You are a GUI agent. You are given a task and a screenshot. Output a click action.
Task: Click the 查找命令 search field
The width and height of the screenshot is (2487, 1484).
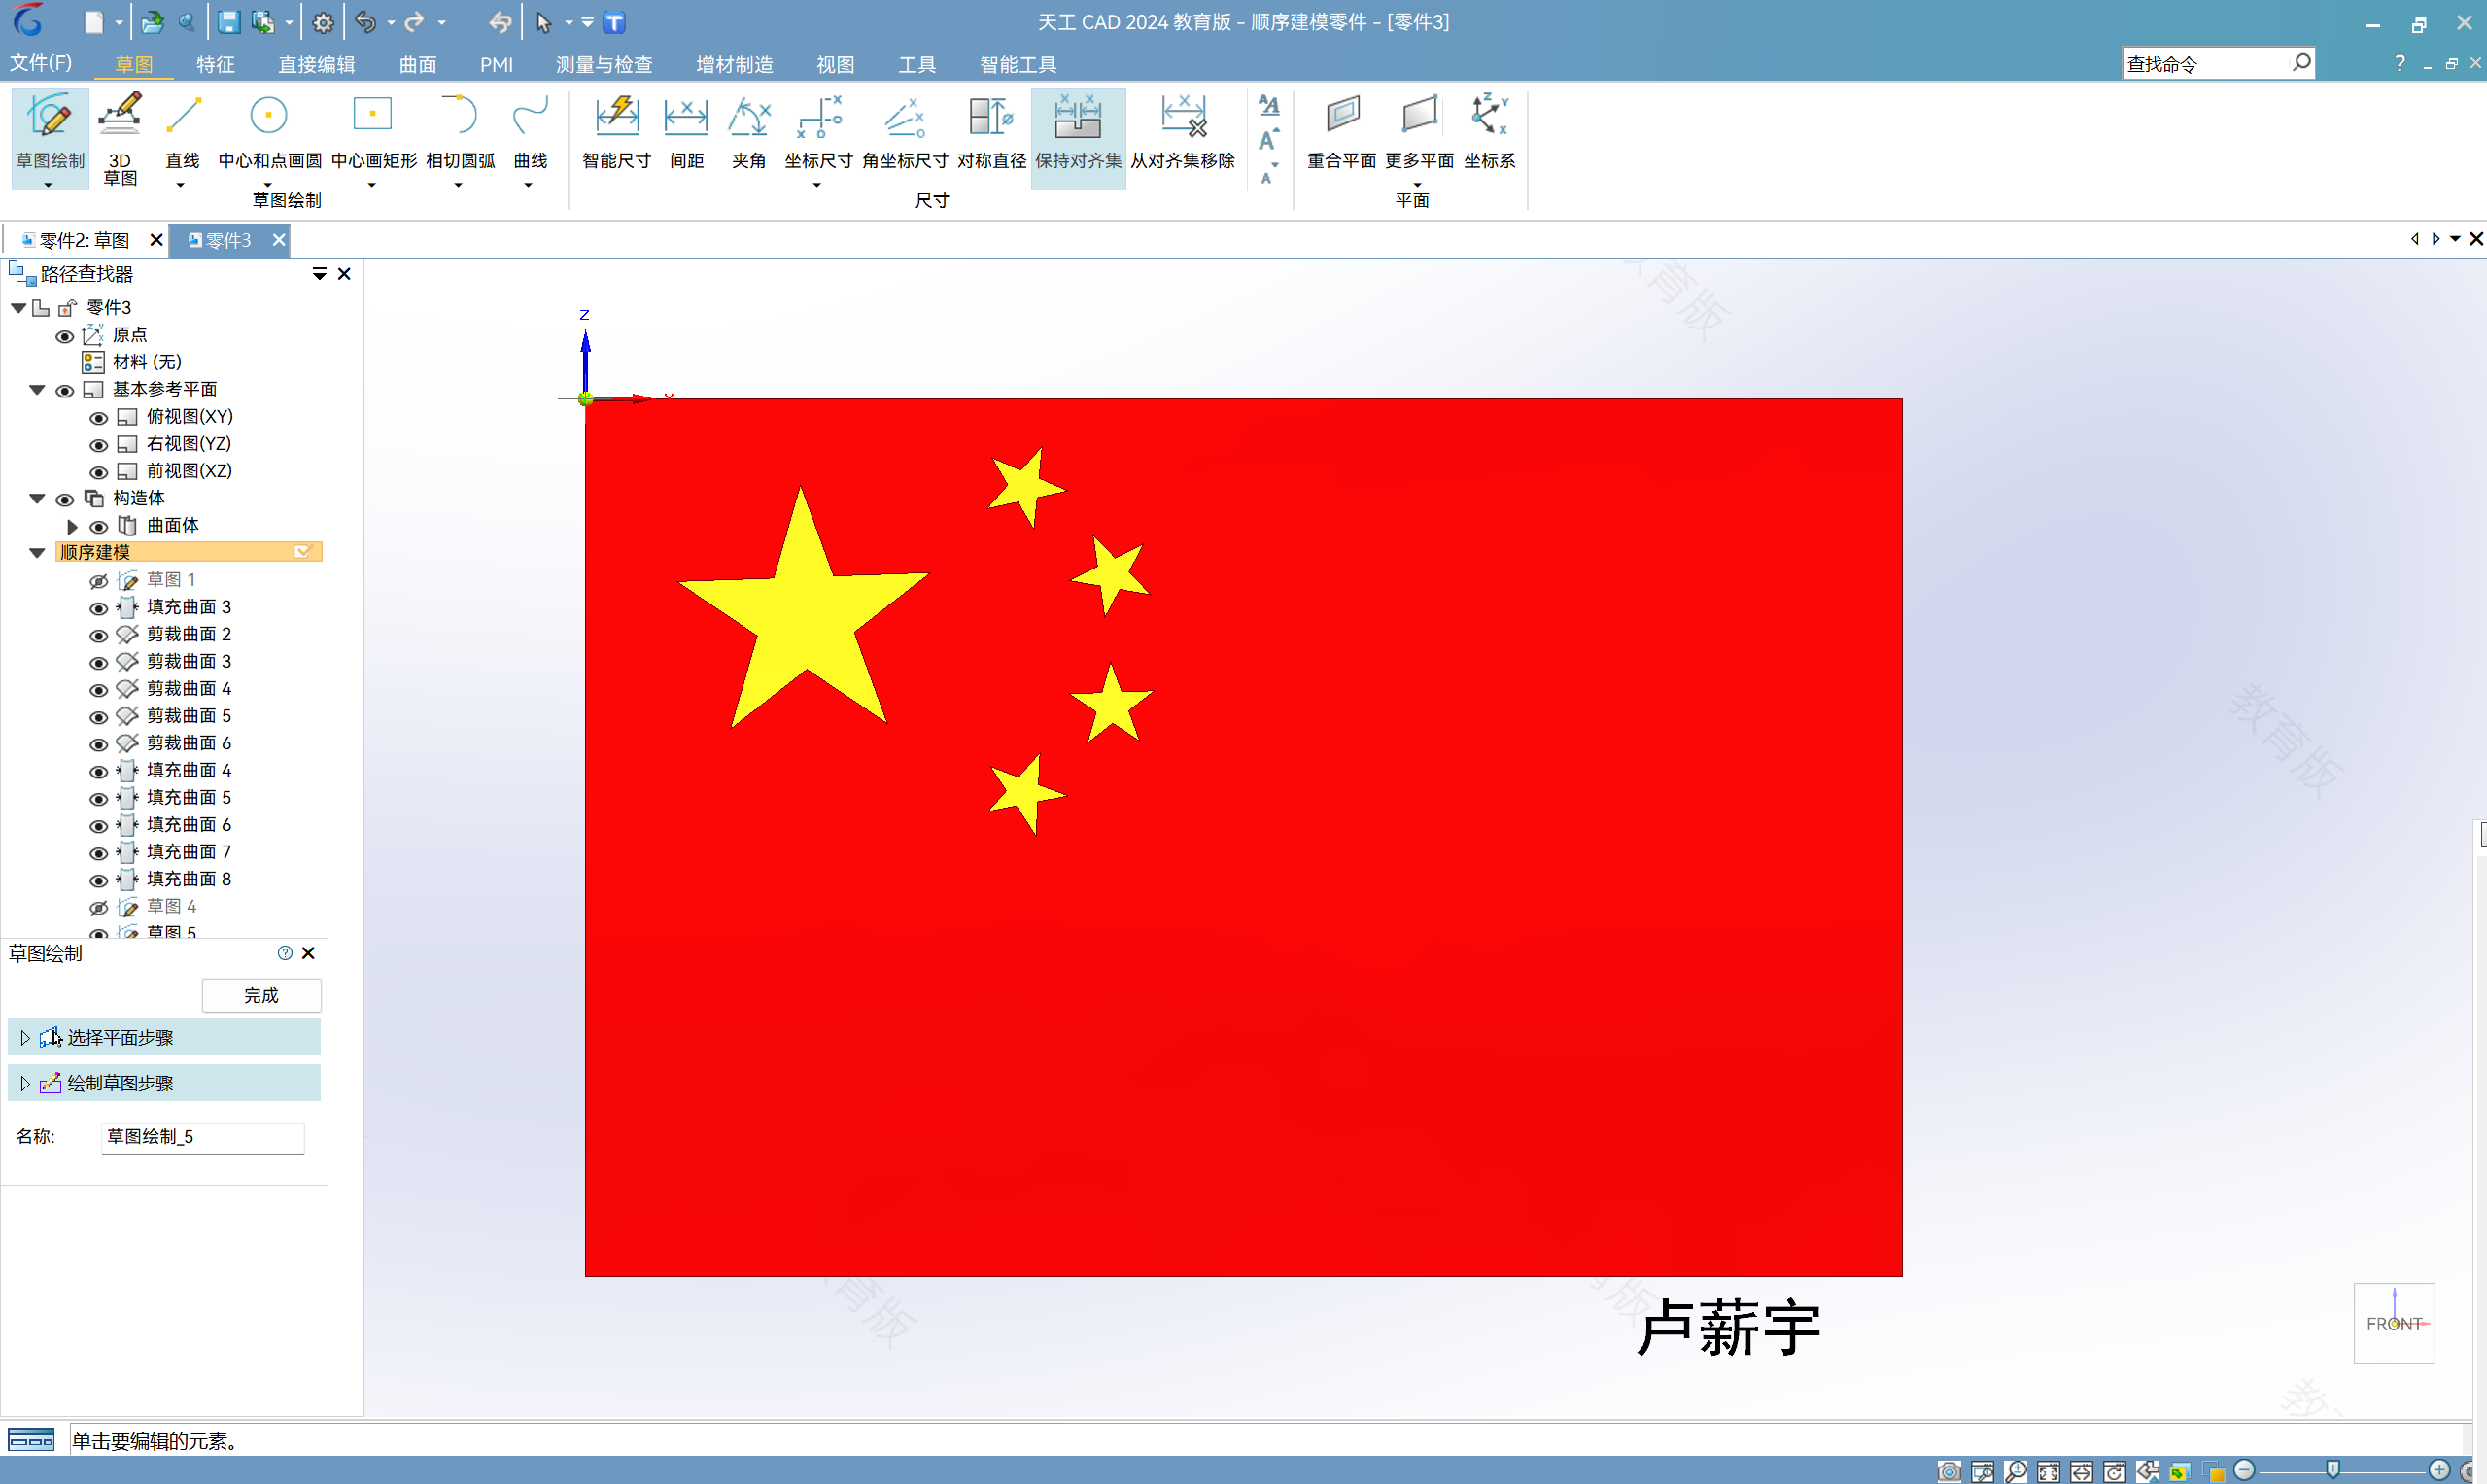2205,64
